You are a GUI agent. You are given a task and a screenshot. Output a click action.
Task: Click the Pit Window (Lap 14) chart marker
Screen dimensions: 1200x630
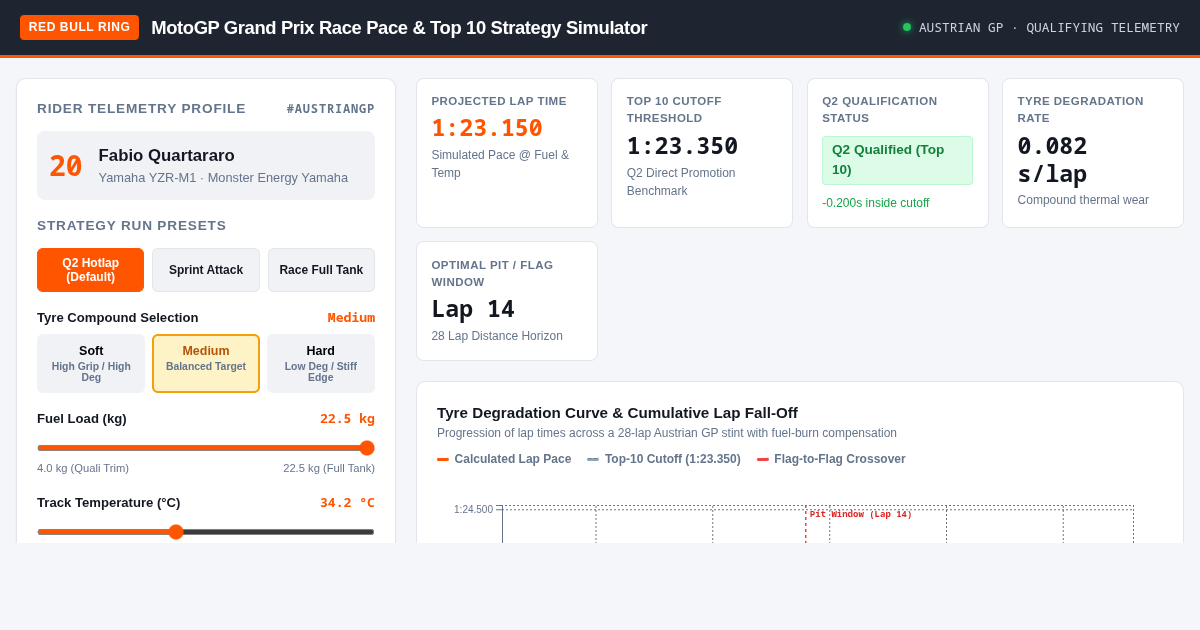pos(861,515)
